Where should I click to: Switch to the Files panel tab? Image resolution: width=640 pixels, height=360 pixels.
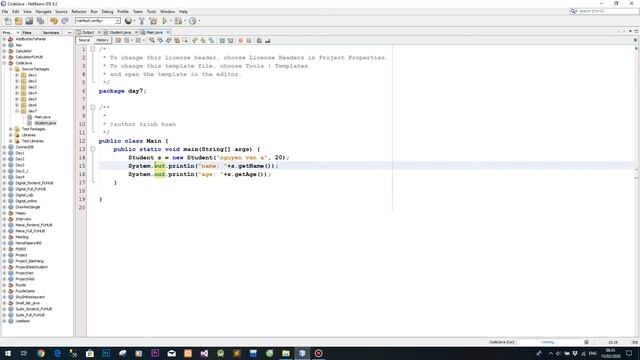coord(27,32)
